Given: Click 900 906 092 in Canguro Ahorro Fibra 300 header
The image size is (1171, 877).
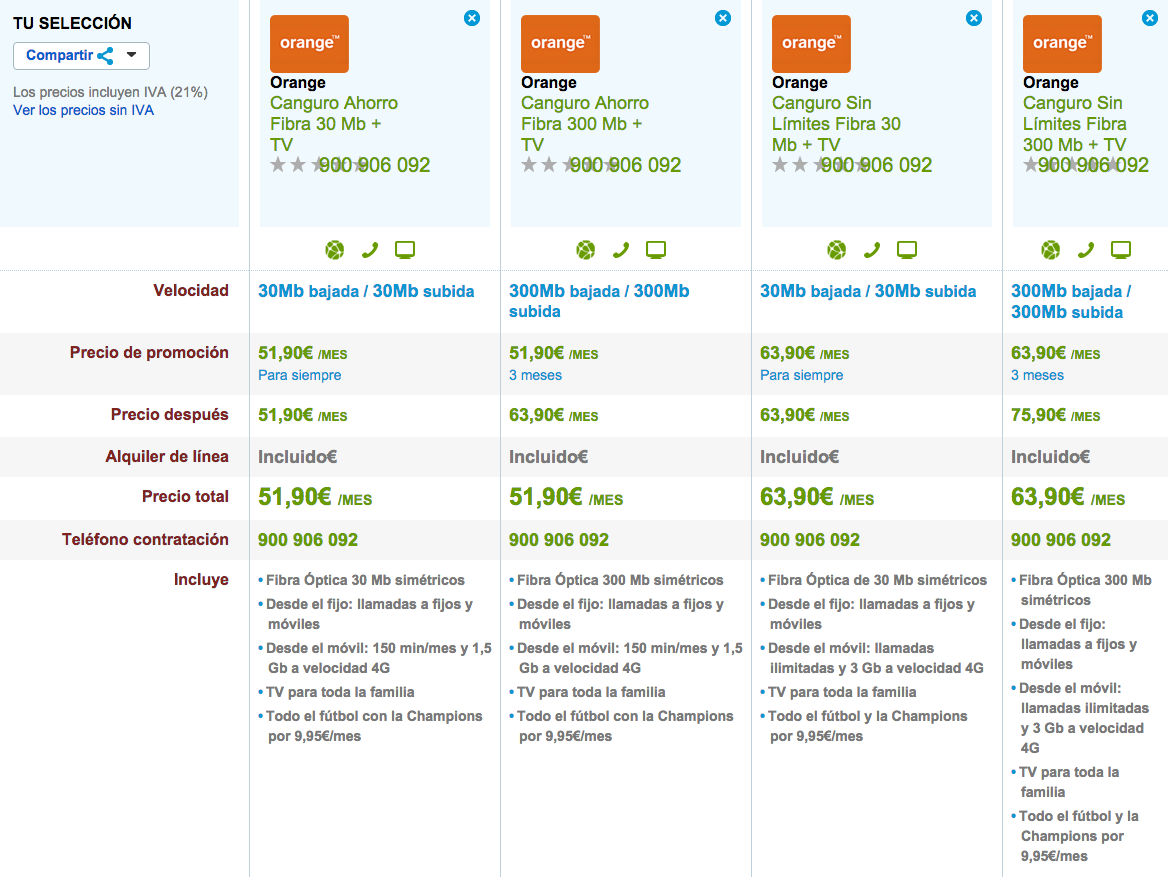Looking at the screenshot, I should (x=625, y=165).
